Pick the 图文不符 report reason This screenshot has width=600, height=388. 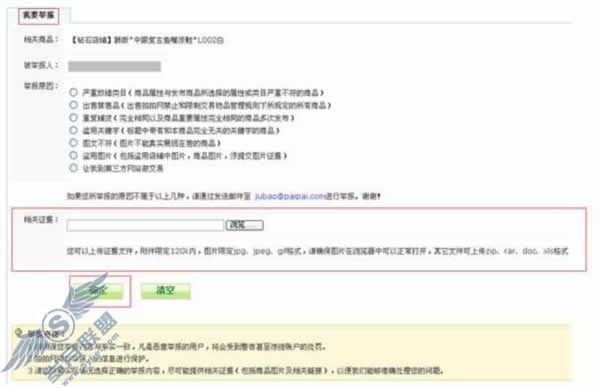click(73, 143)
